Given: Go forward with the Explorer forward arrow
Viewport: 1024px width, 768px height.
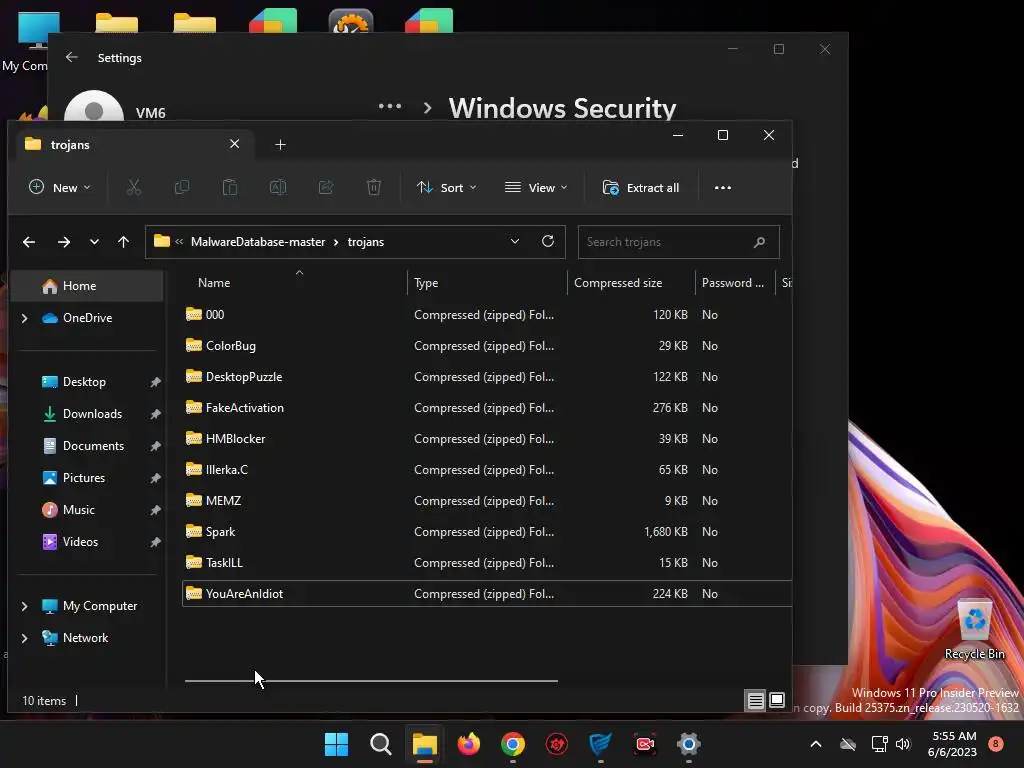Looking at the screenshot, I should click(63, 242).
